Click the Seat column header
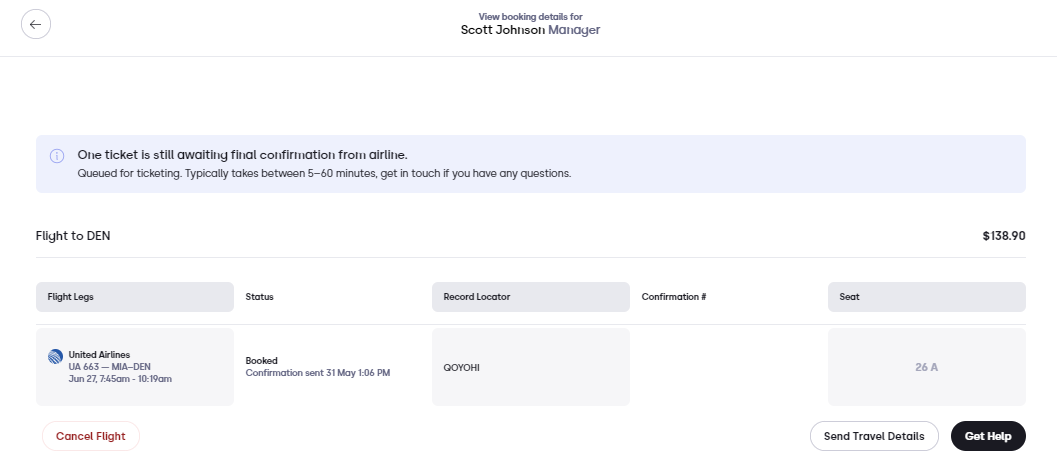Screen dimensions: 1057x476 (927, 297)
